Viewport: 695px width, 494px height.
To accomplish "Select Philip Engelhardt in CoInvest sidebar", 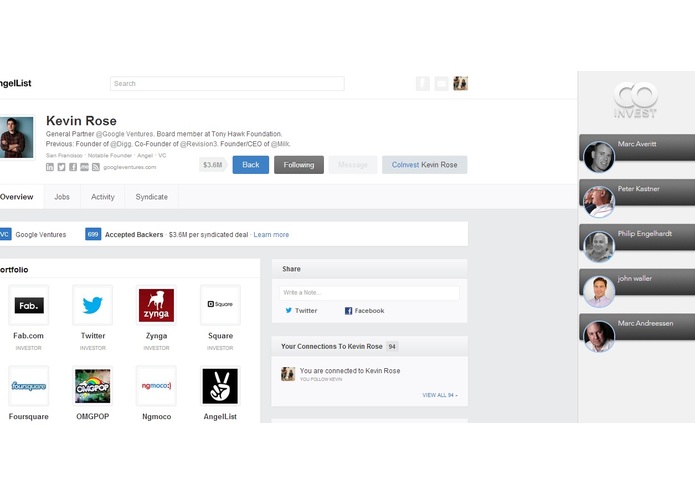I will coord(637,237).
